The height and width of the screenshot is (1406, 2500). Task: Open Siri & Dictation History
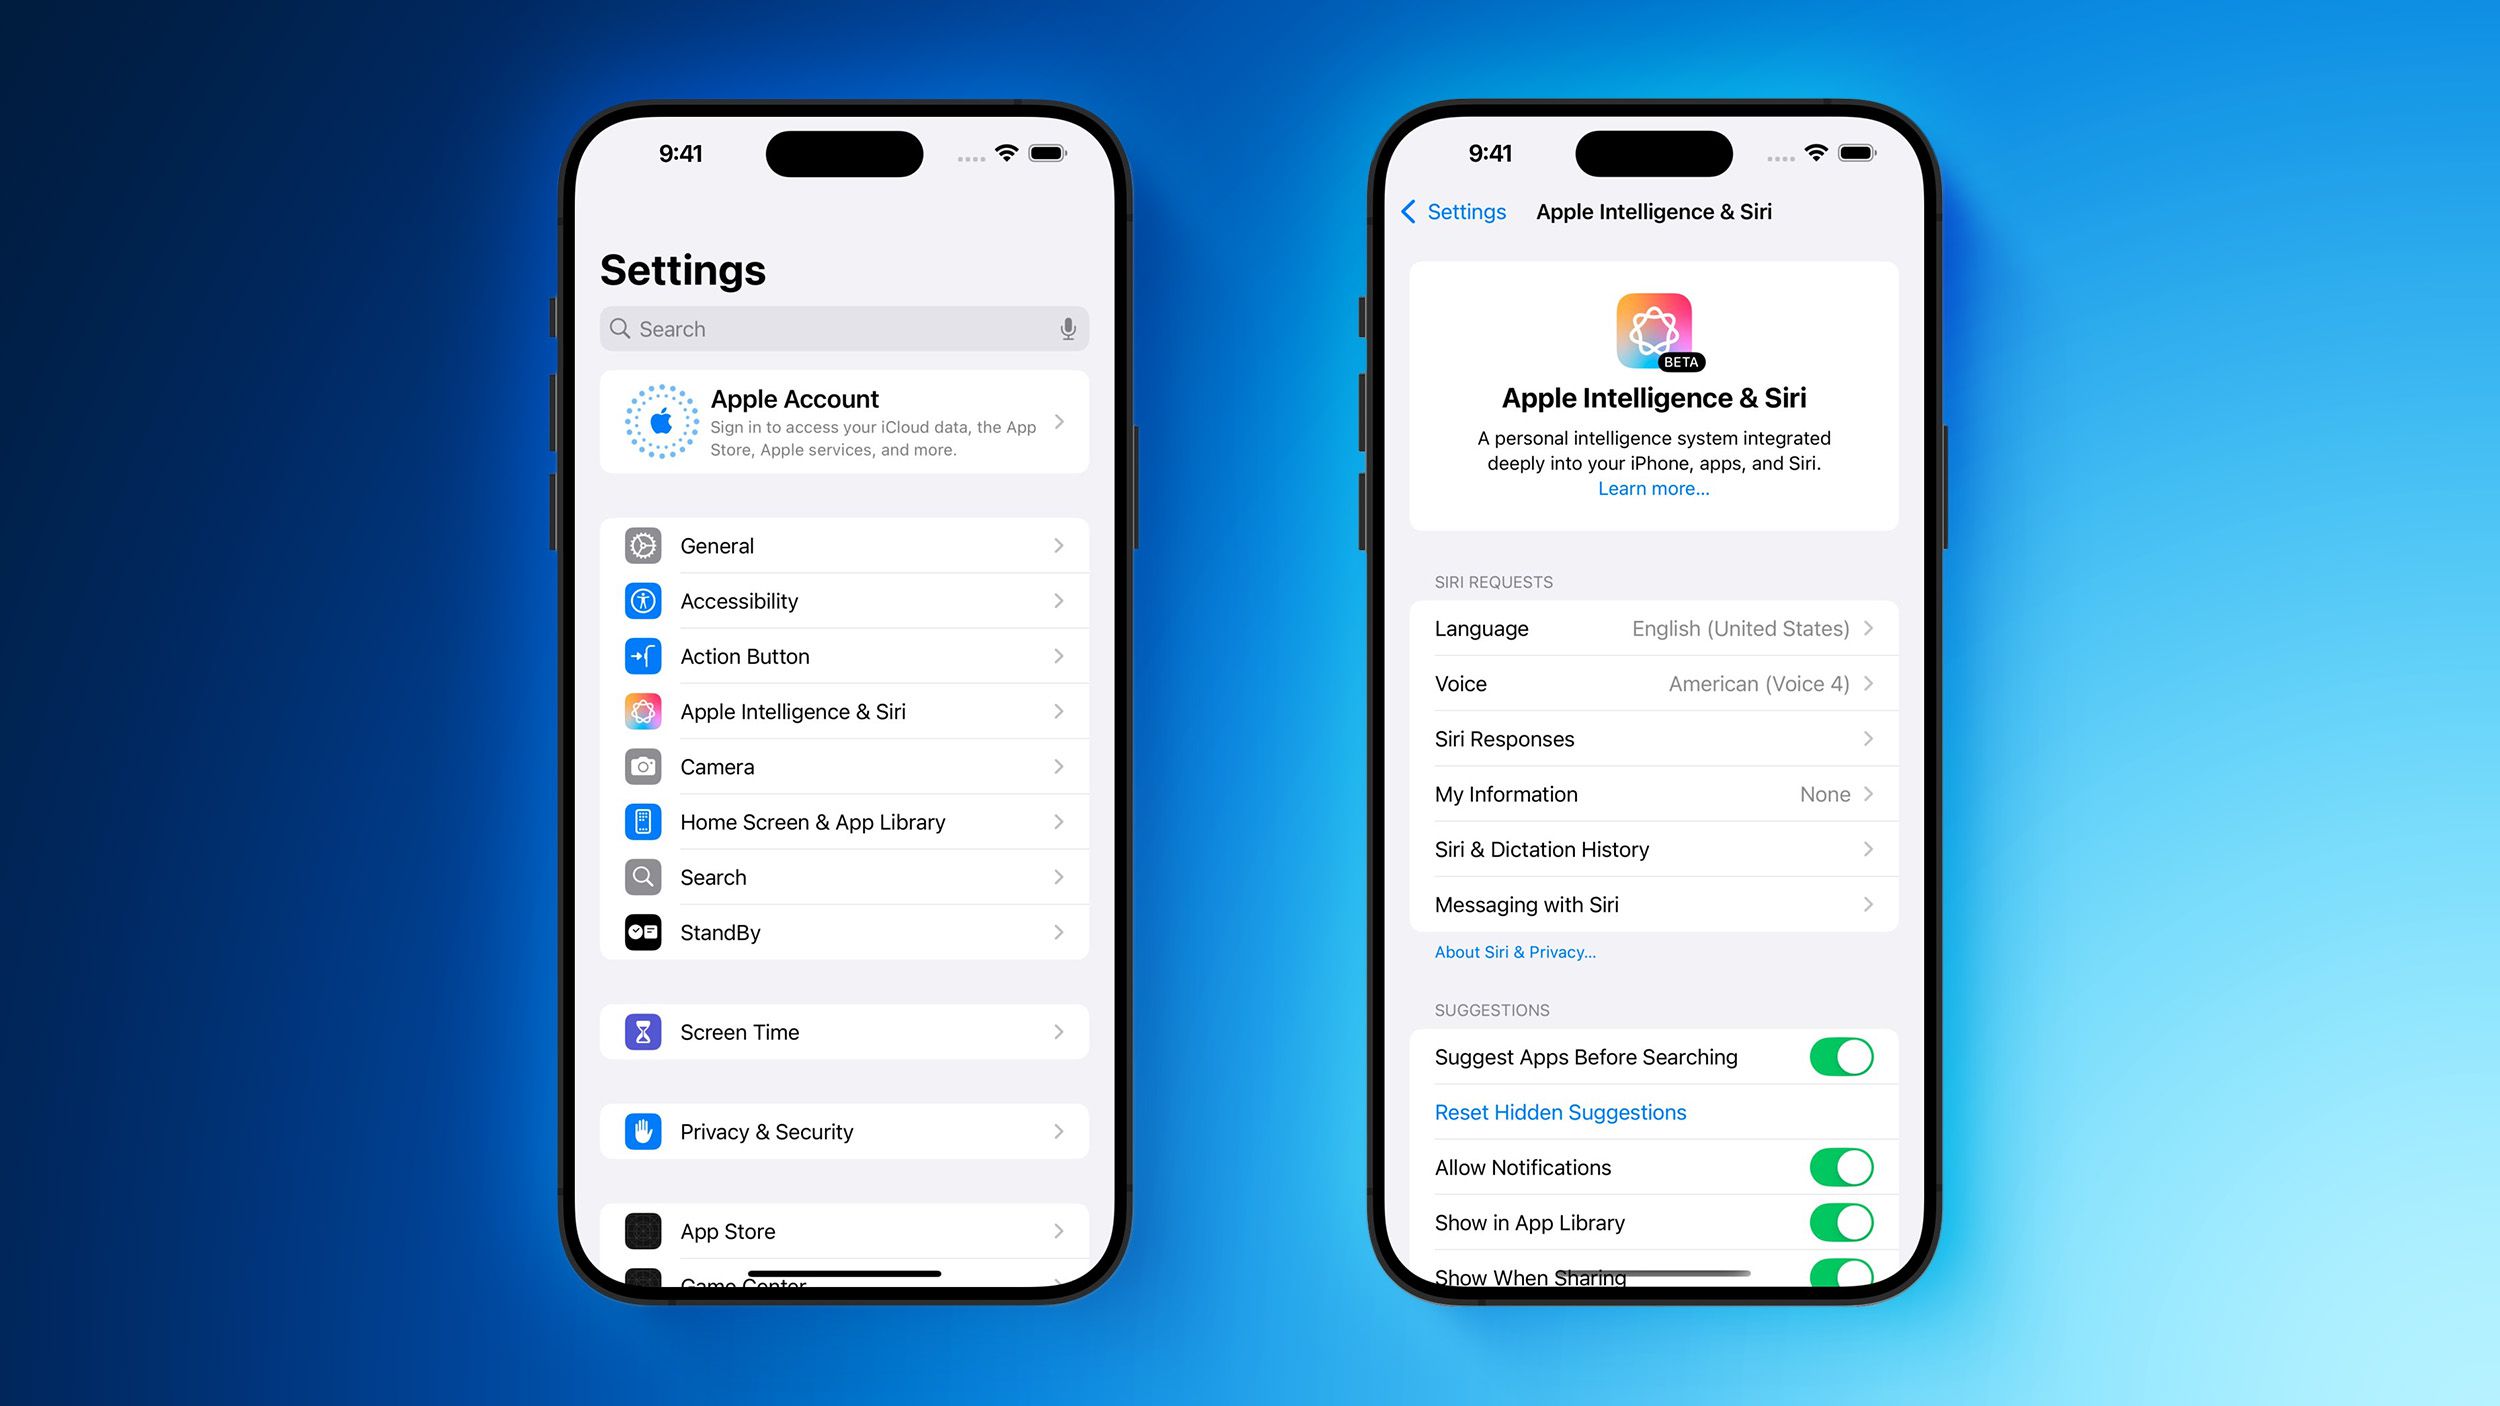(1652, 848)
